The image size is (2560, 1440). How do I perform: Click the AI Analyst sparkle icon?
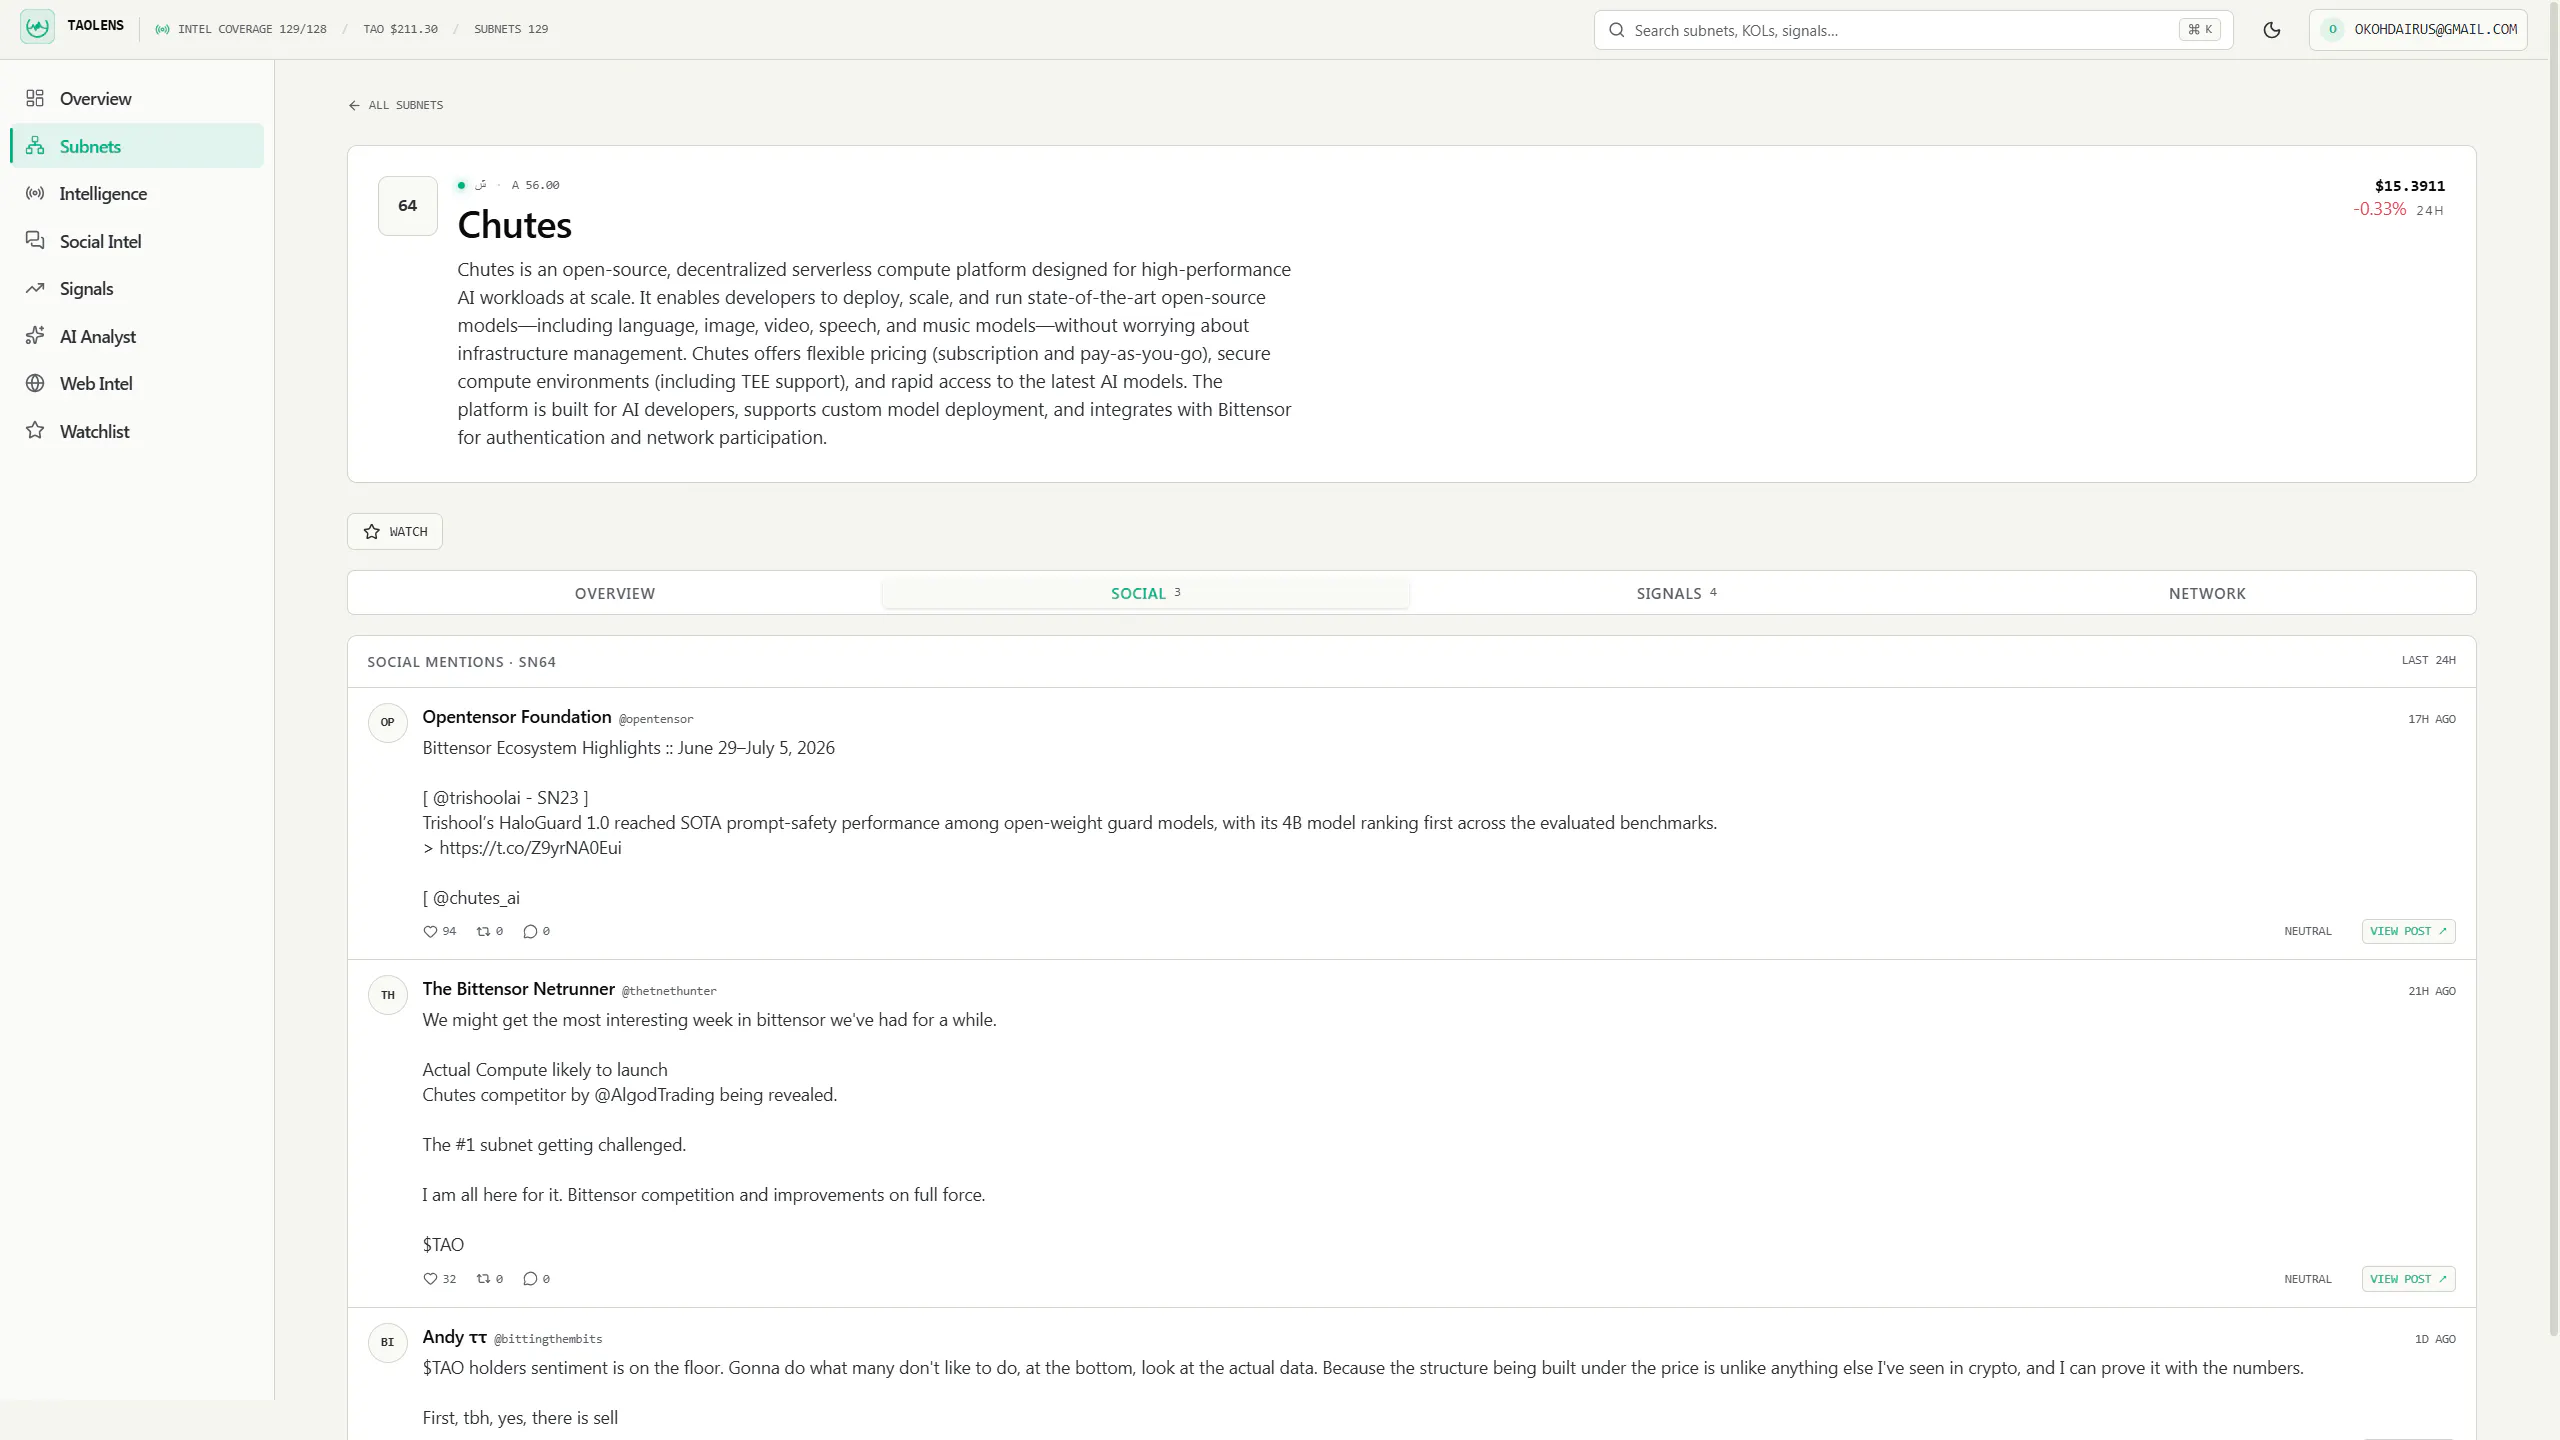click(x=35, y=336)
